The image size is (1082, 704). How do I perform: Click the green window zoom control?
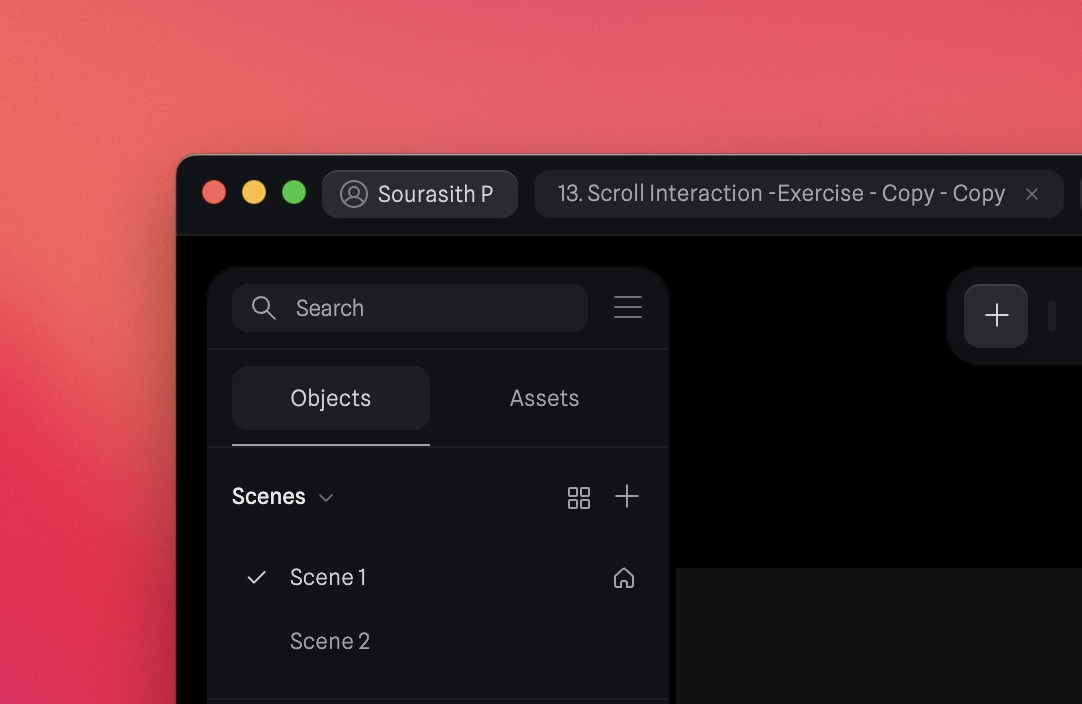[x=293, y=192]
